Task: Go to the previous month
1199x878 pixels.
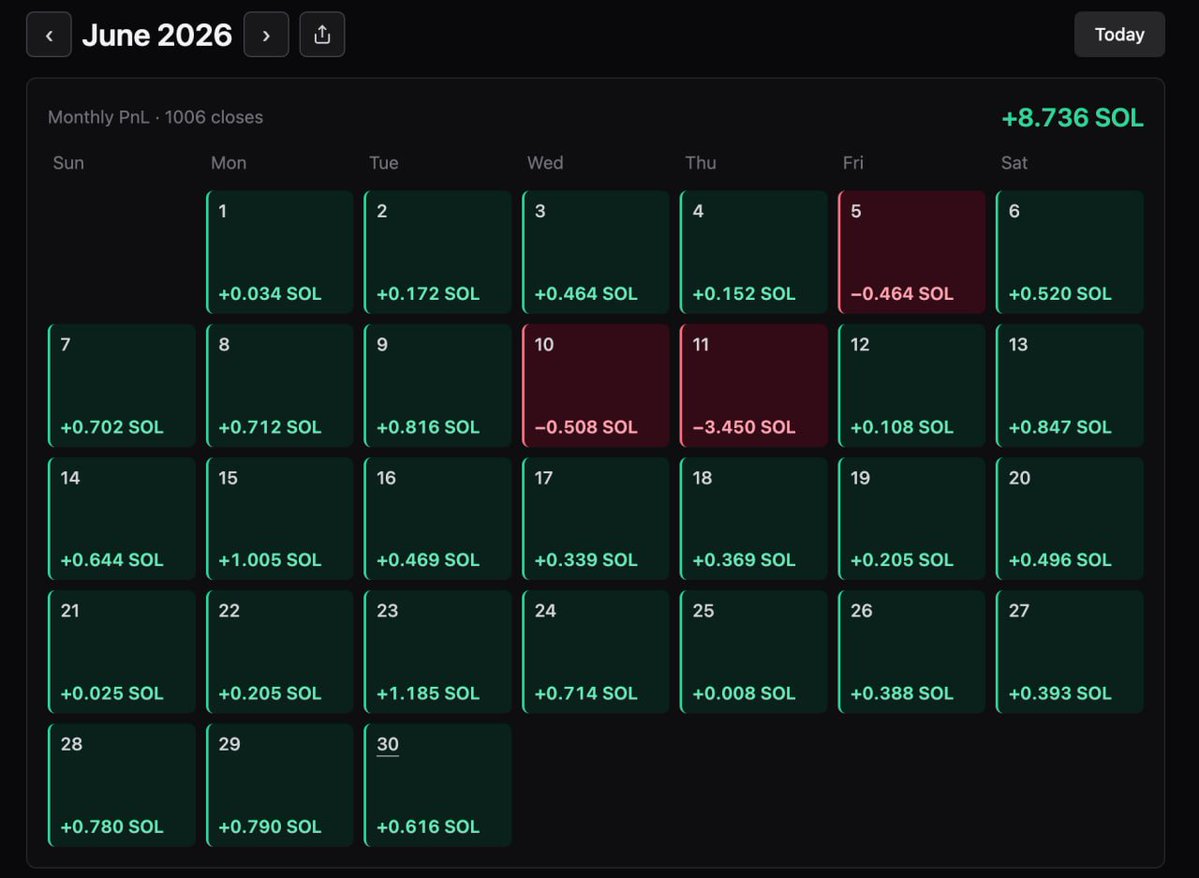Action: [49, 34]
